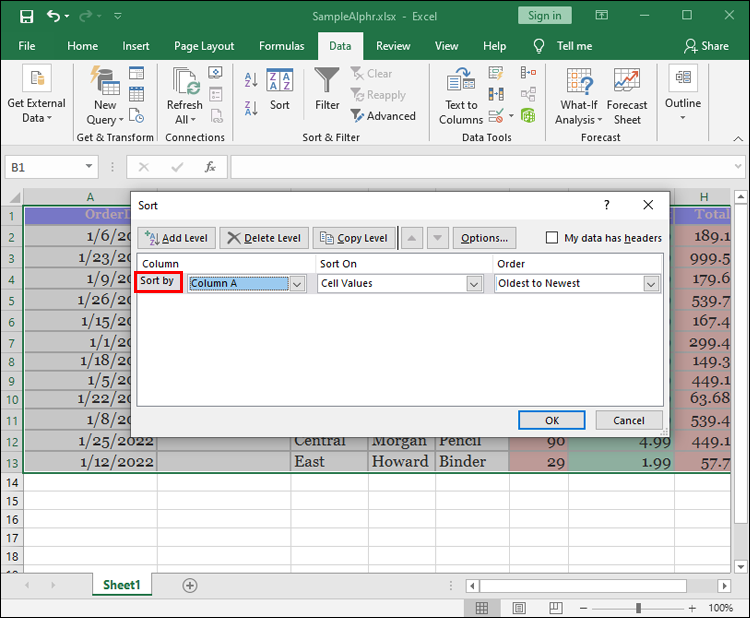
Task: Expand the Column A sort dropdown
Action: (x=297, y=284)
